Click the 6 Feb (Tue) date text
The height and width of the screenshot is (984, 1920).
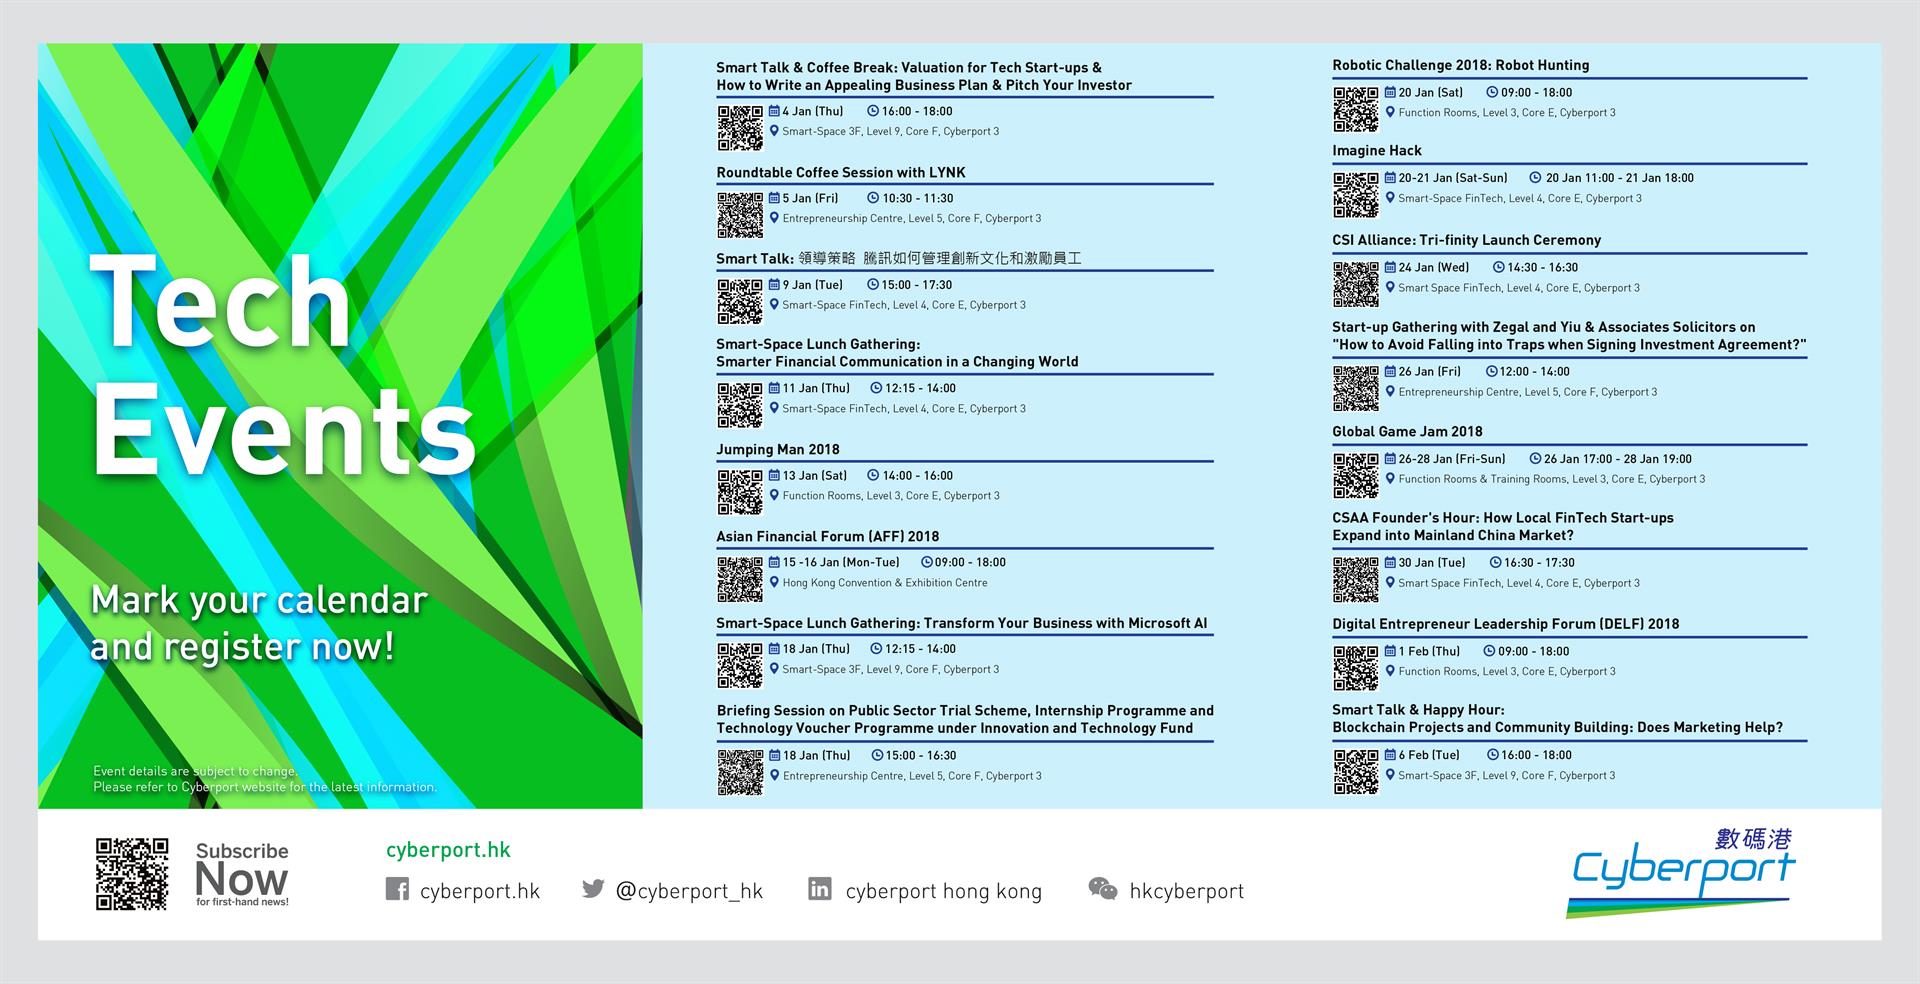pos(1429,755)
